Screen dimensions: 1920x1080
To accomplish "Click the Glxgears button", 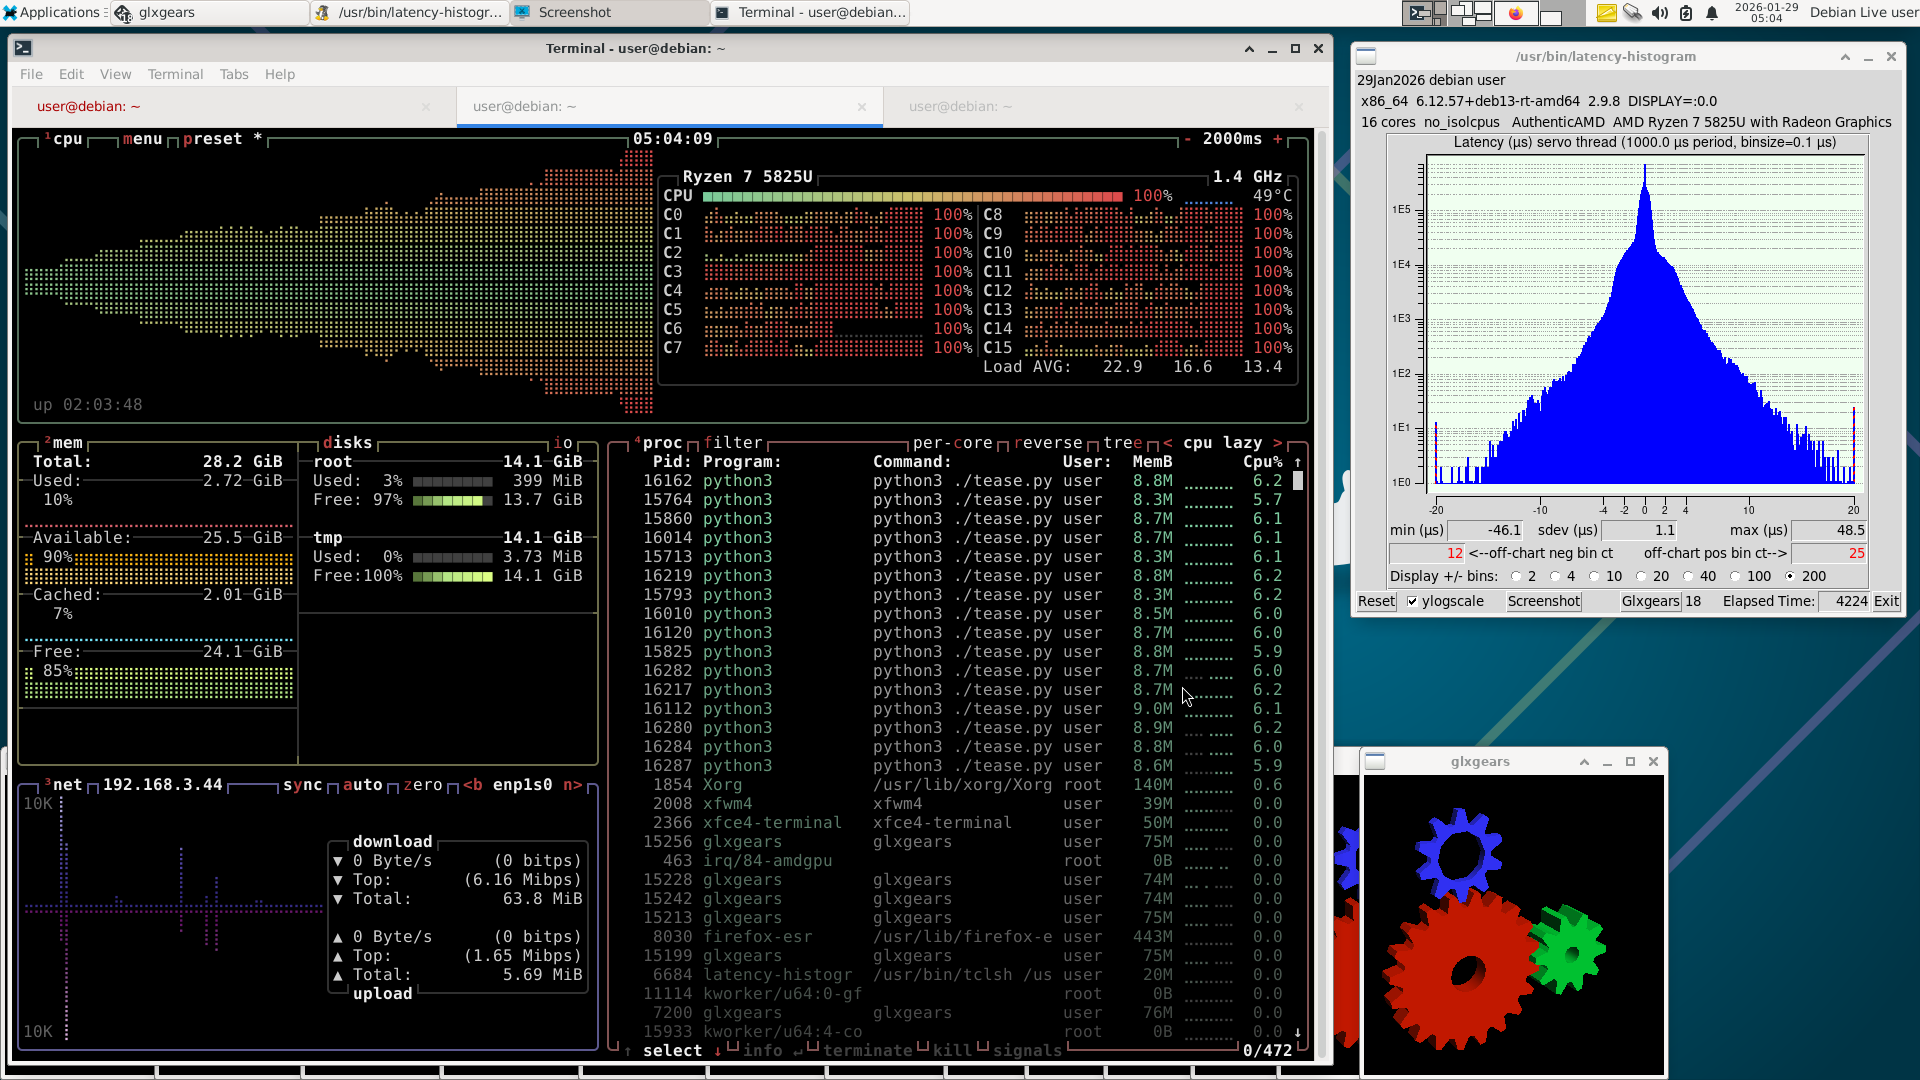I will 1650,602.
